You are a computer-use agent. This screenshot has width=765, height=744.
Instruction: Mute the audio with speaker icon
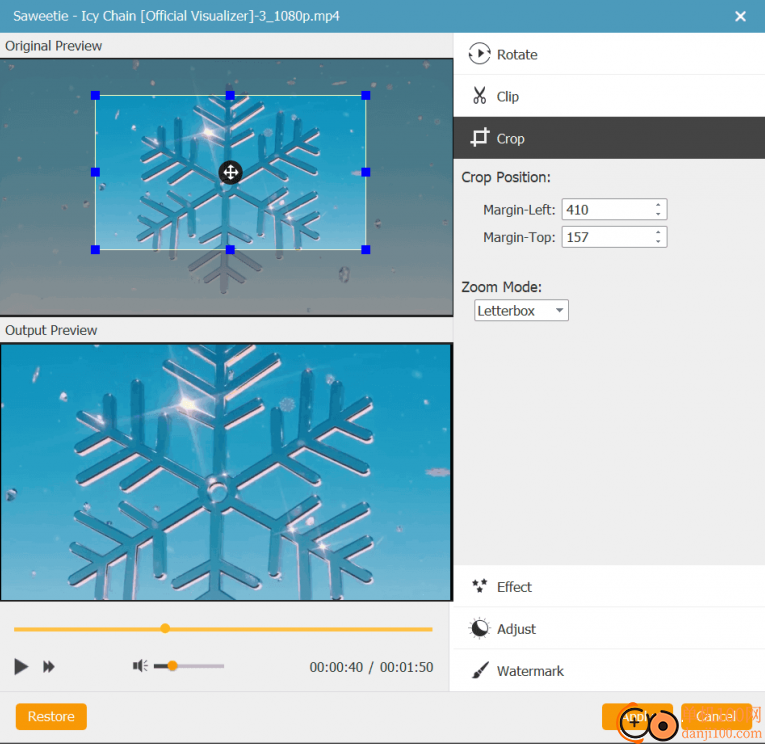[140, 666]
